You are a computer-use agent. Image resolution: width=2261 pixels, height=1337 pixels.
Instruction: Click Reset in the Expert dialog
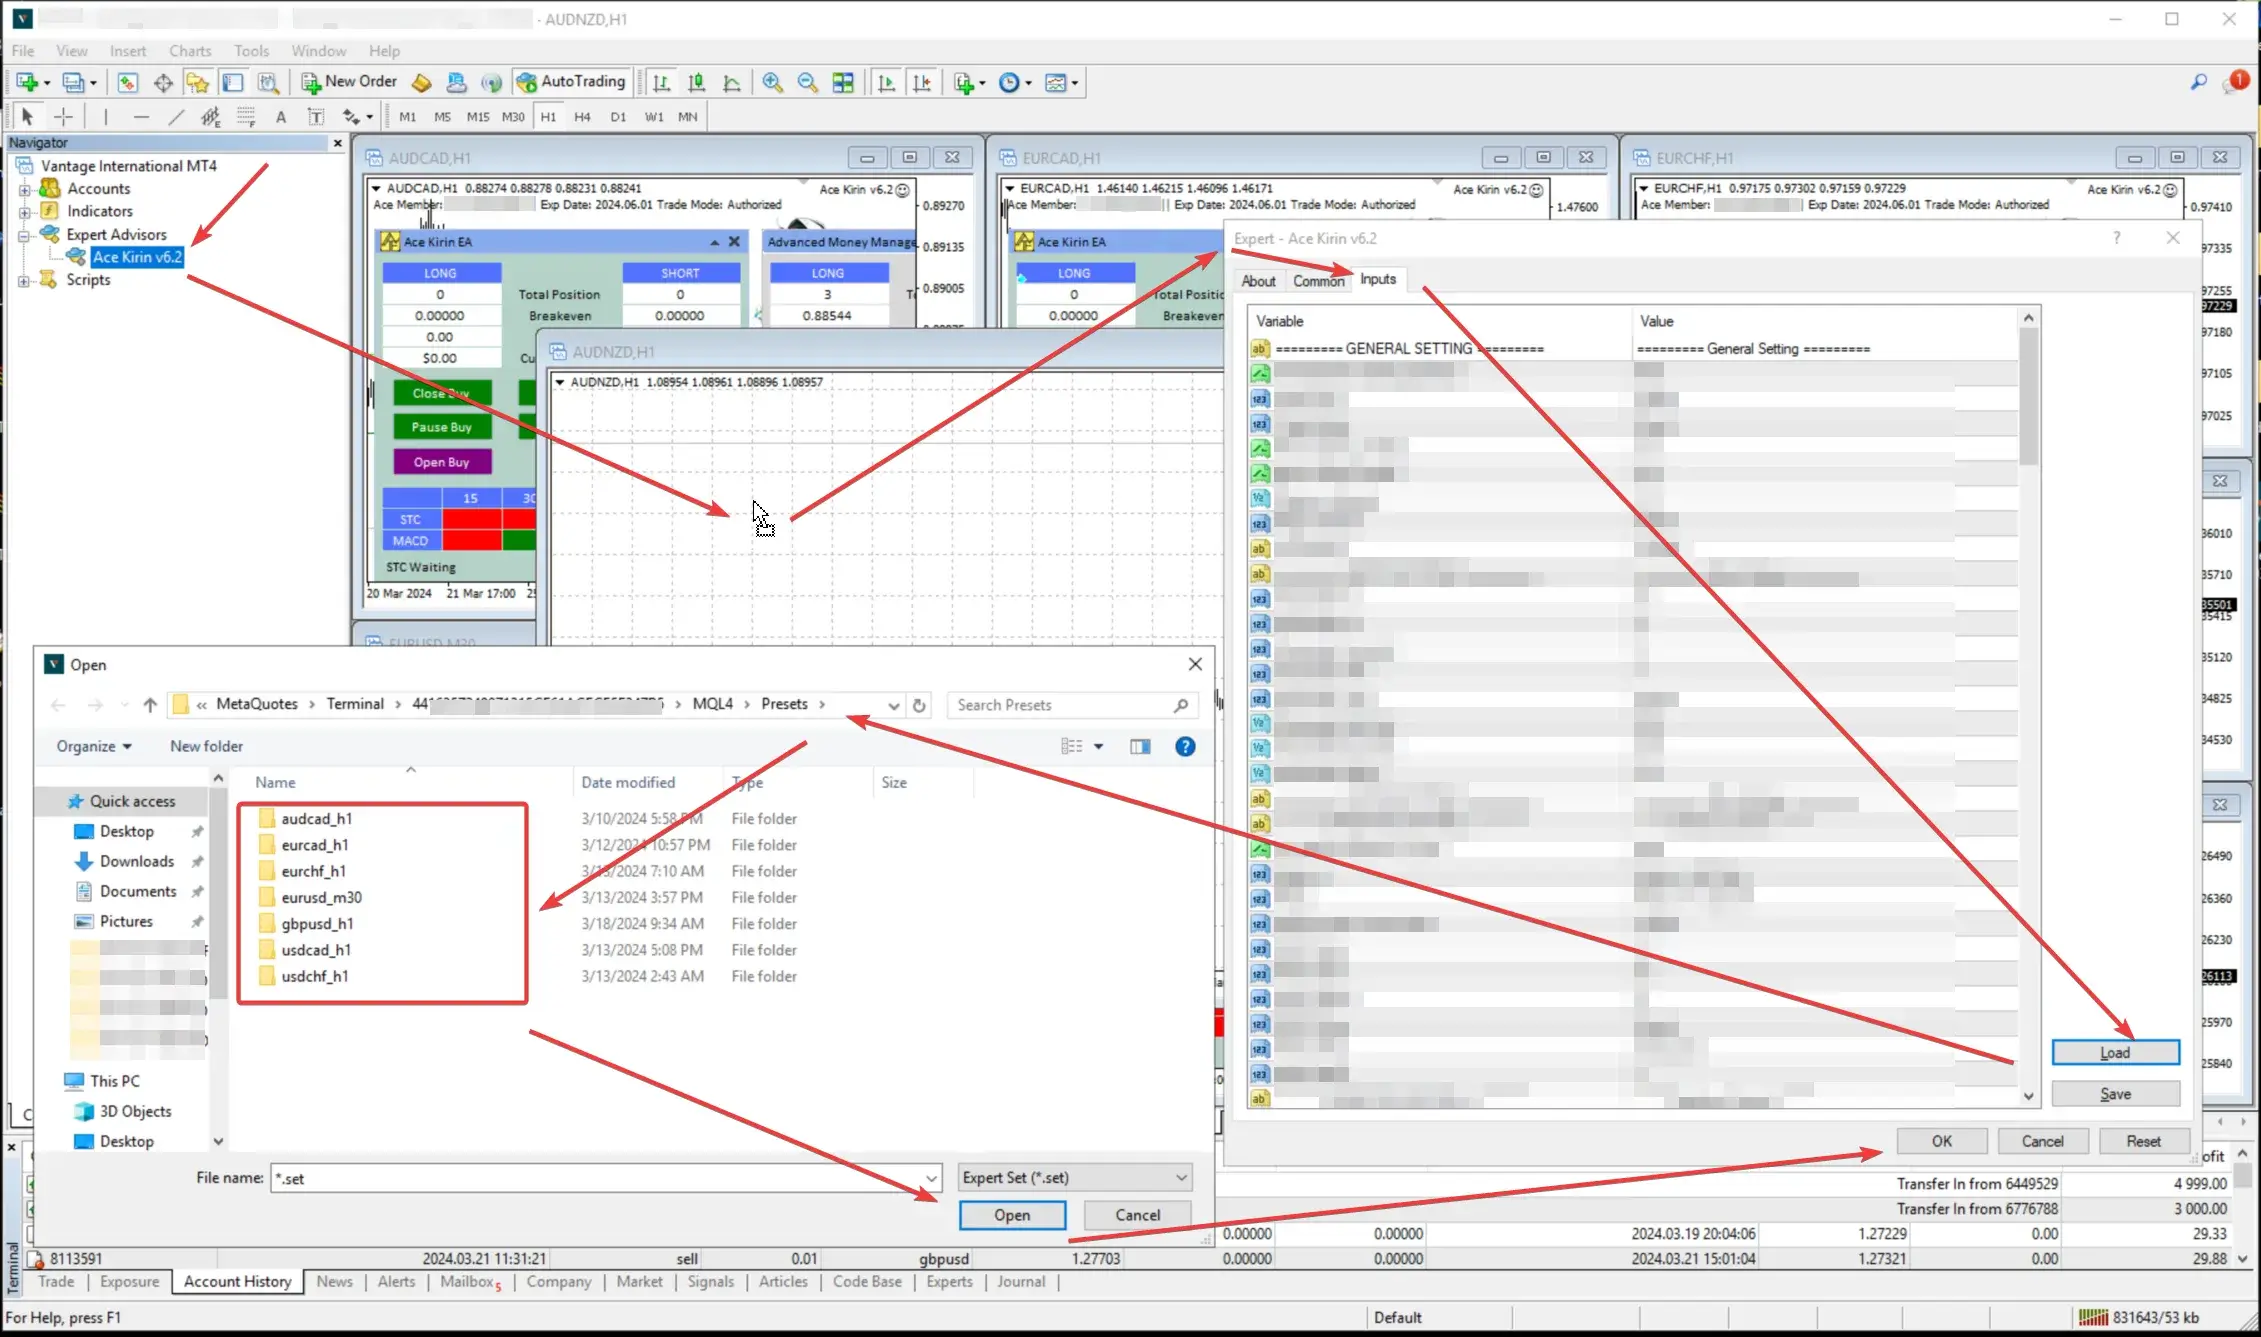tap(2143, 1141)
